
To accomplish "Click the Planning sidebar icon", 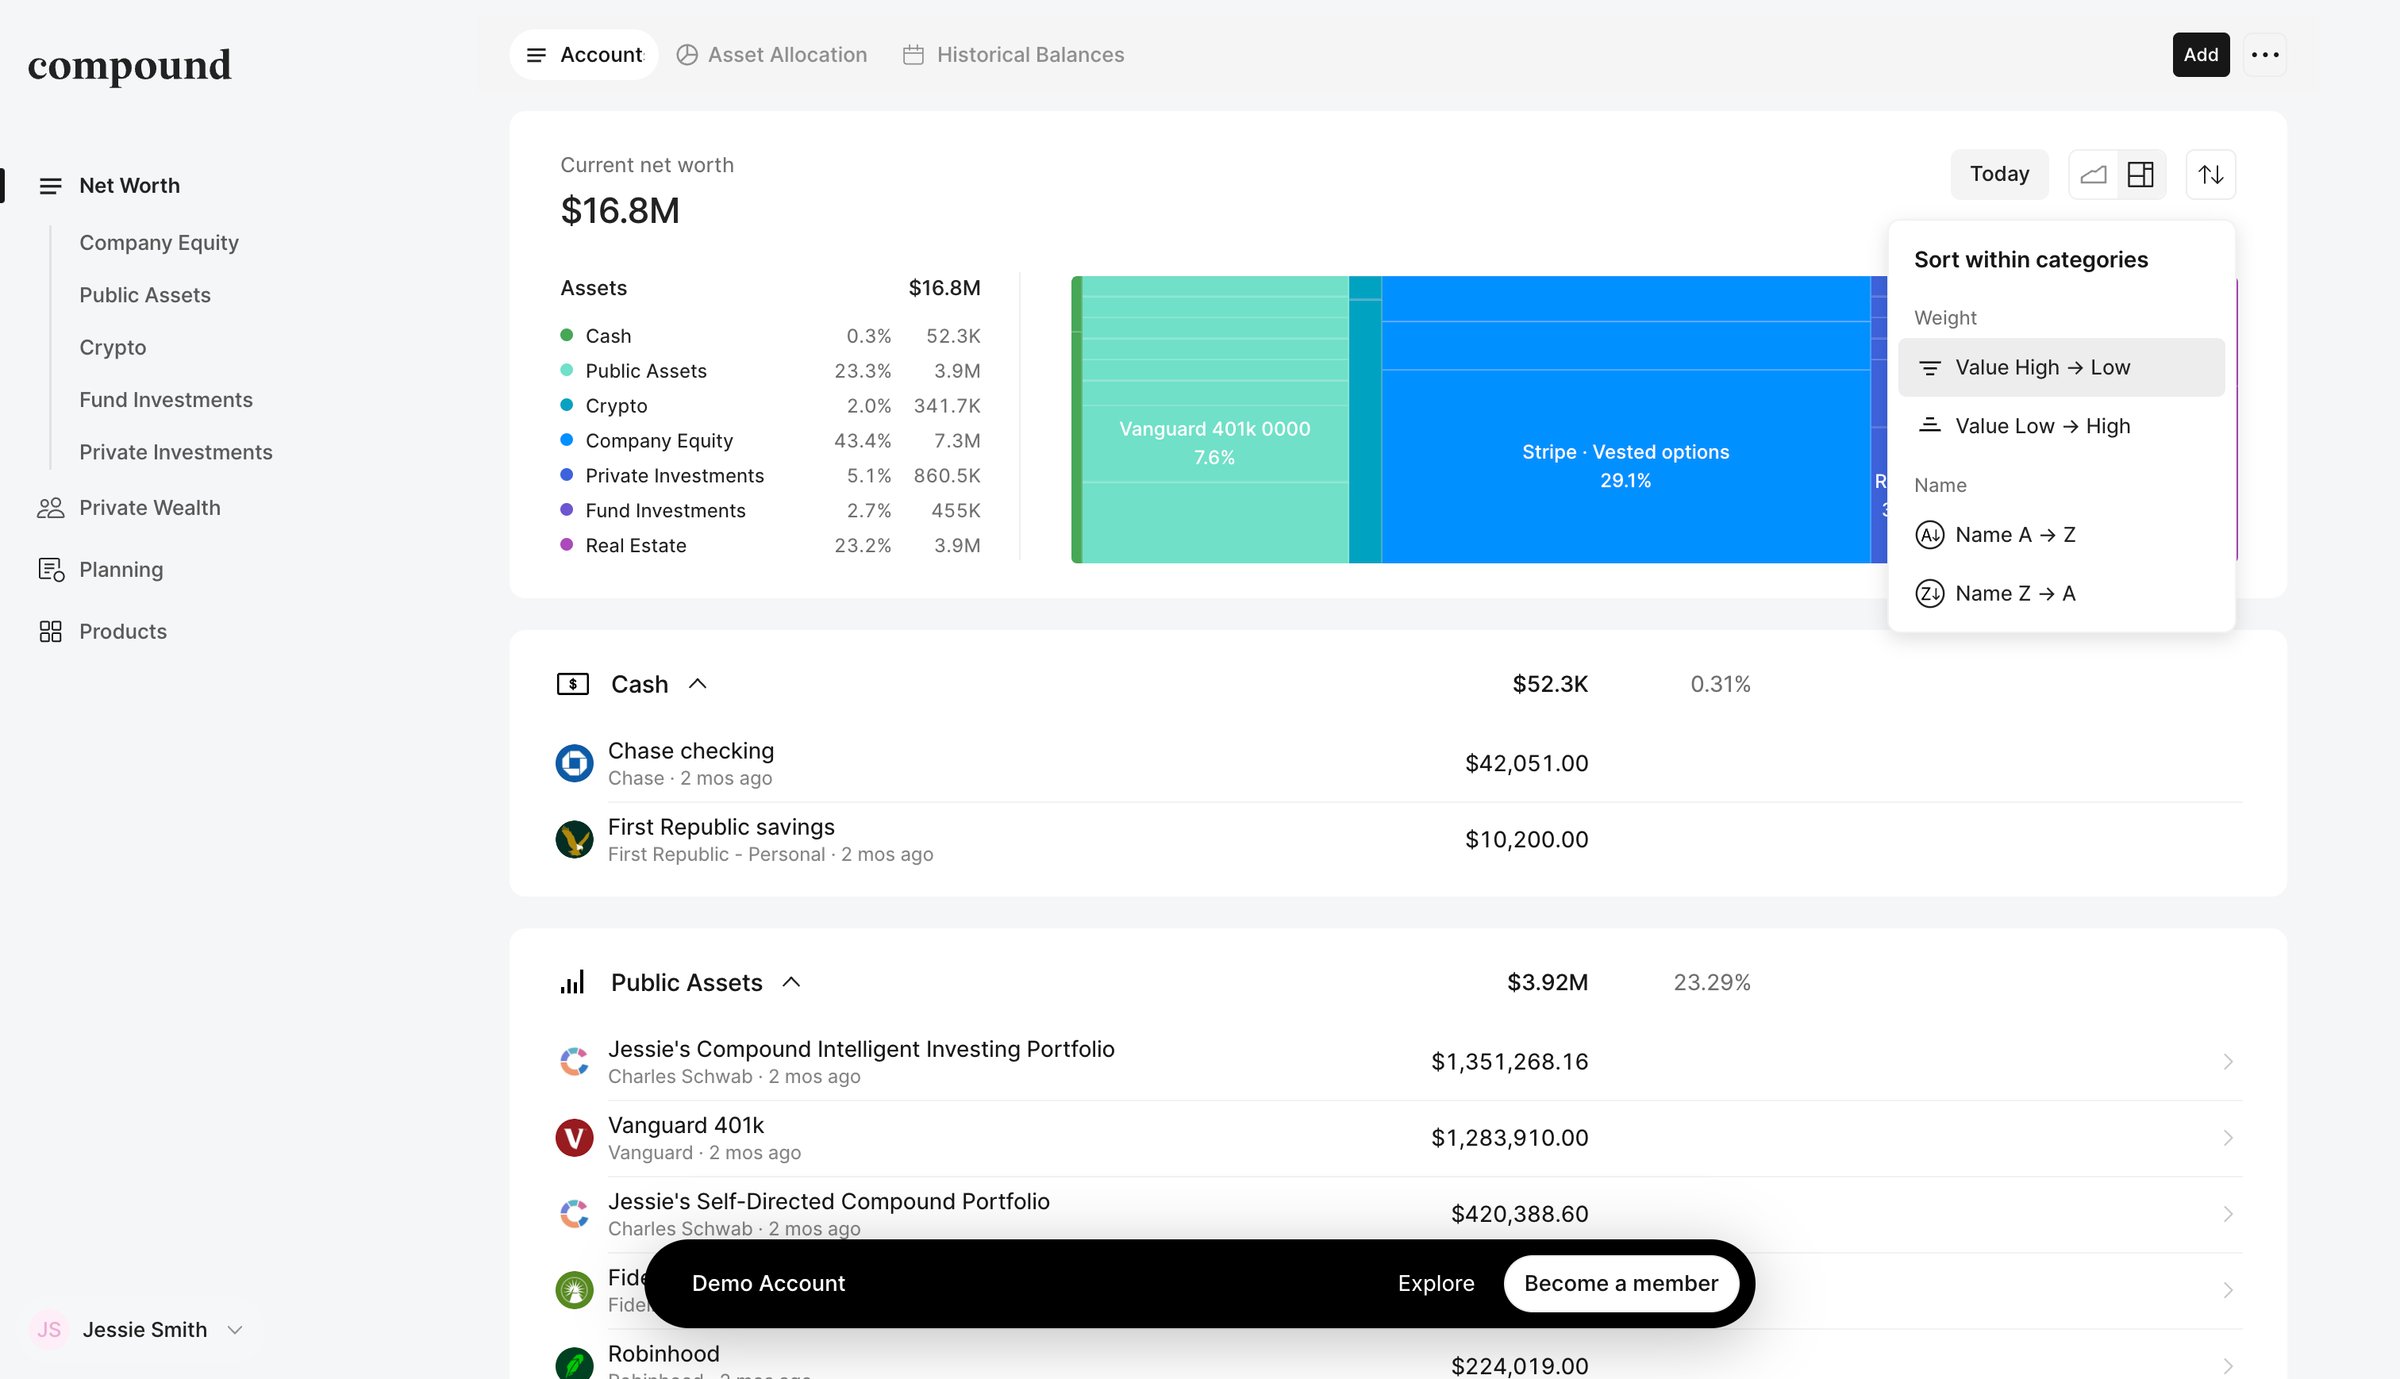I will point(50,570).
